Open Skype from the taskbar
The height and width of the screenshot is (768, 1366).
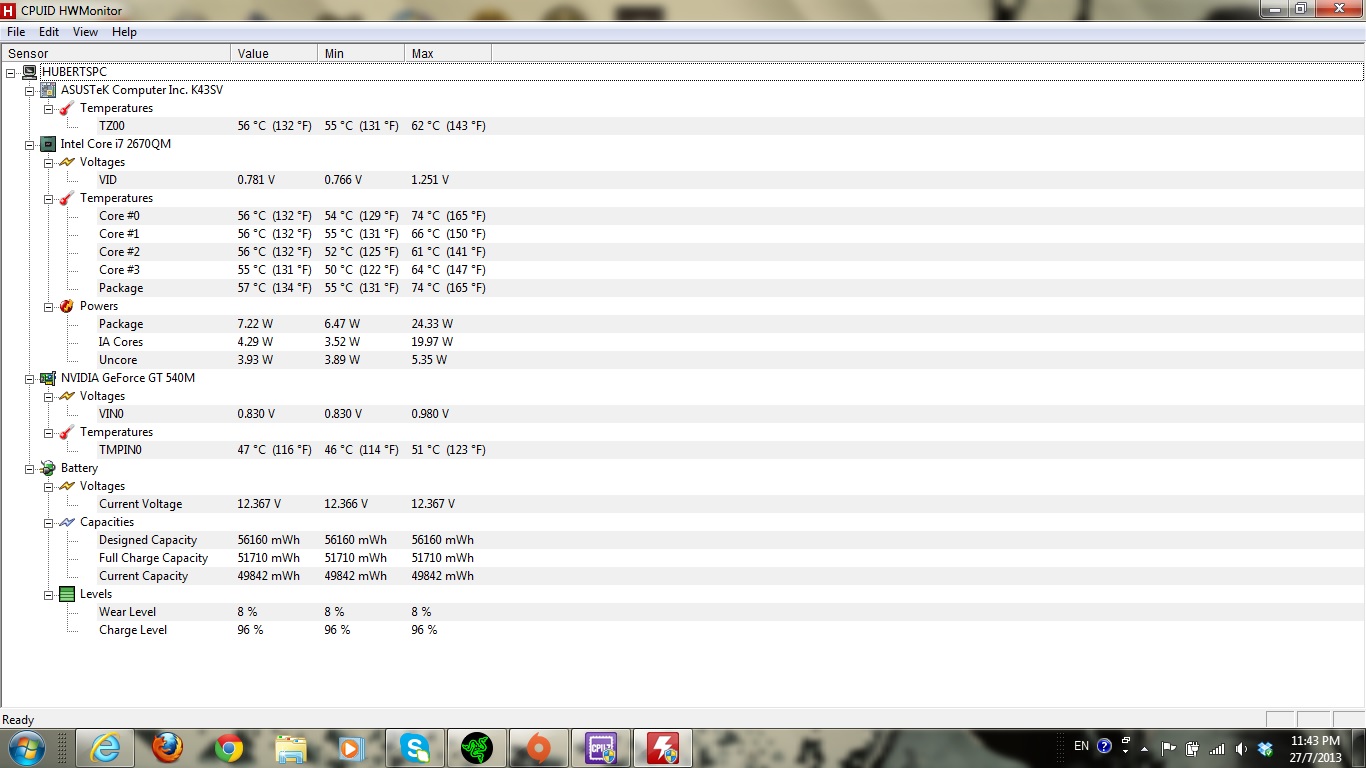pos(415,747)
